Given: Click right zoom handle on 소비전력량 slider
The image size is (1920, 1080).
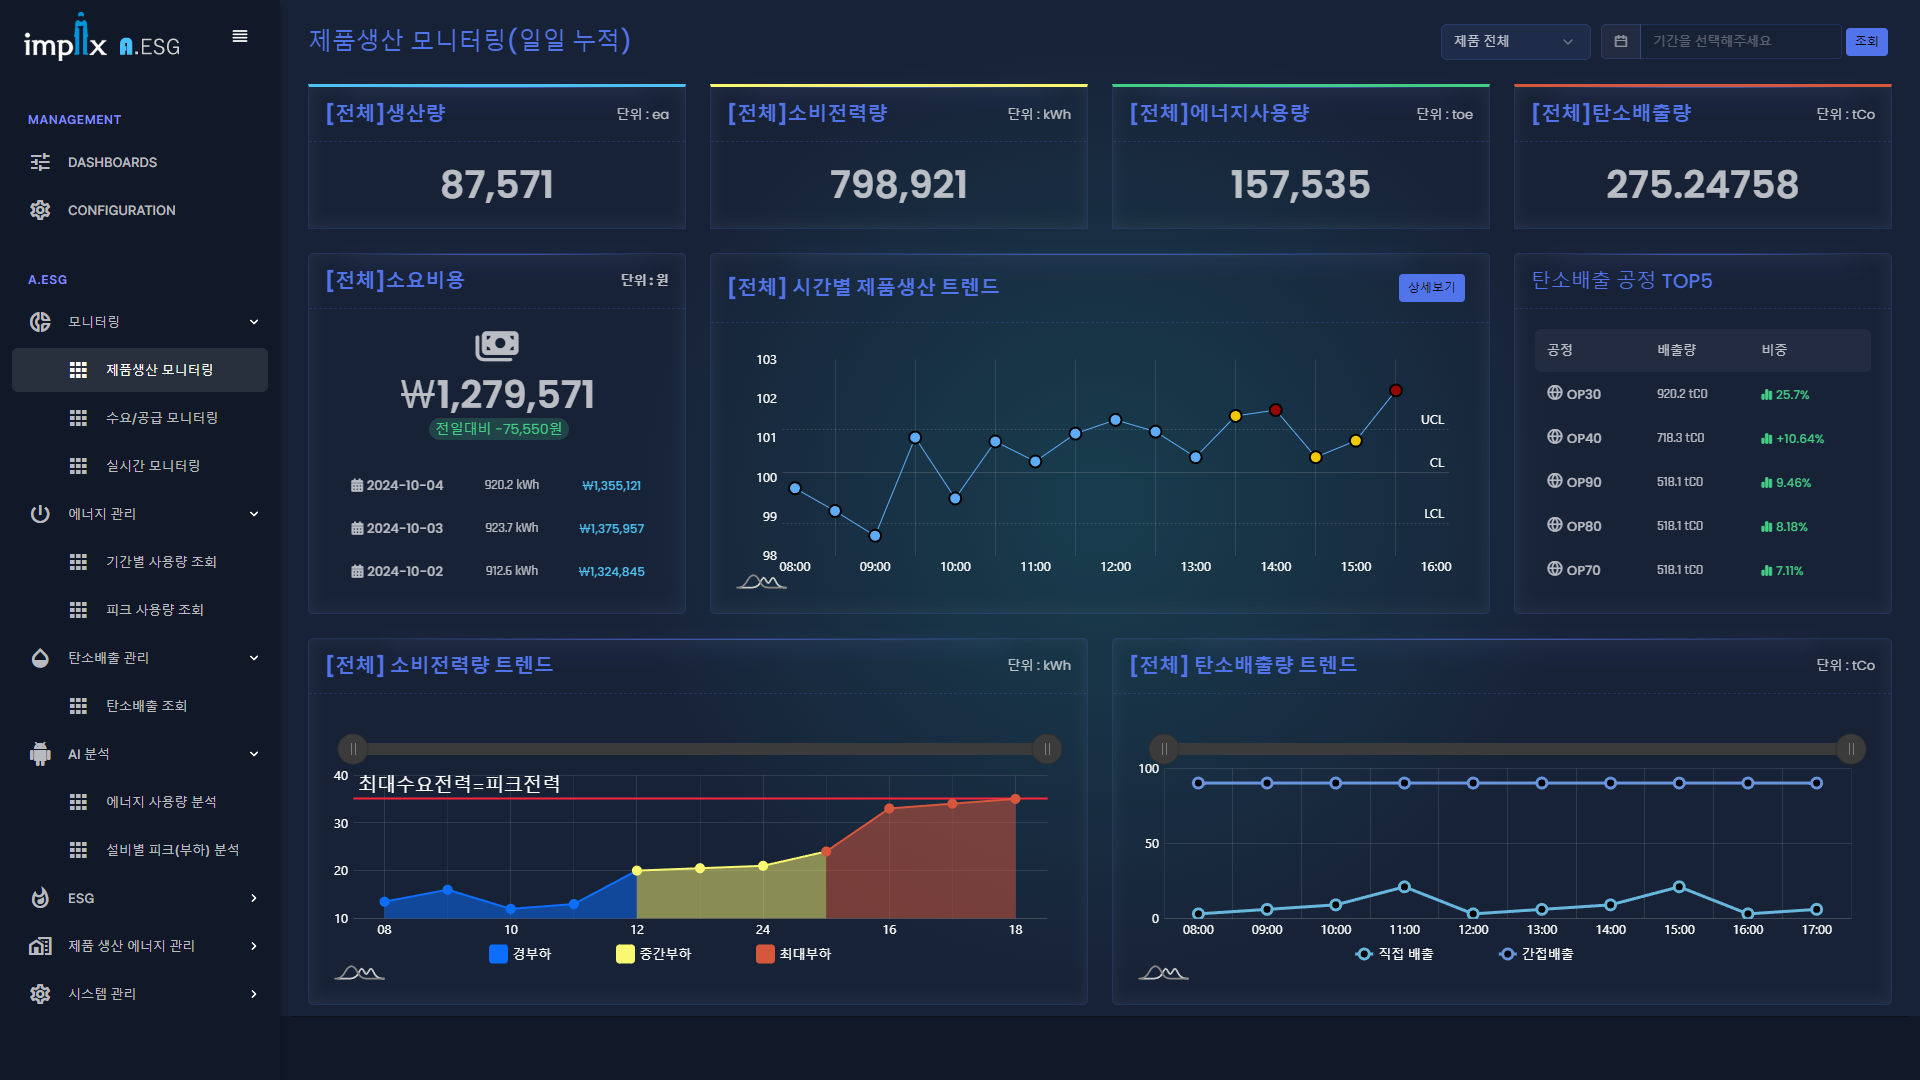Looking at the screenshot, I should click(x=1047, y=749).
